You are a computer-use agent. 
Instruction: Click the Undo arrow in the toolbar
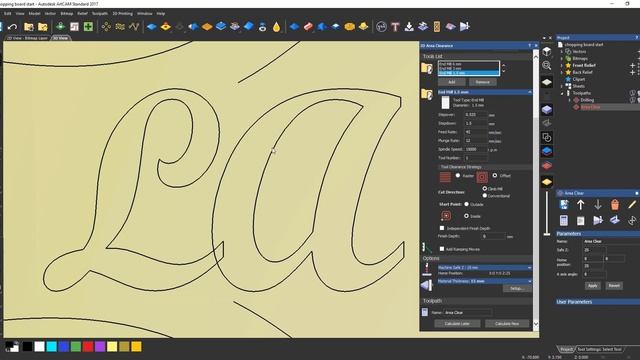coord(12,27)
